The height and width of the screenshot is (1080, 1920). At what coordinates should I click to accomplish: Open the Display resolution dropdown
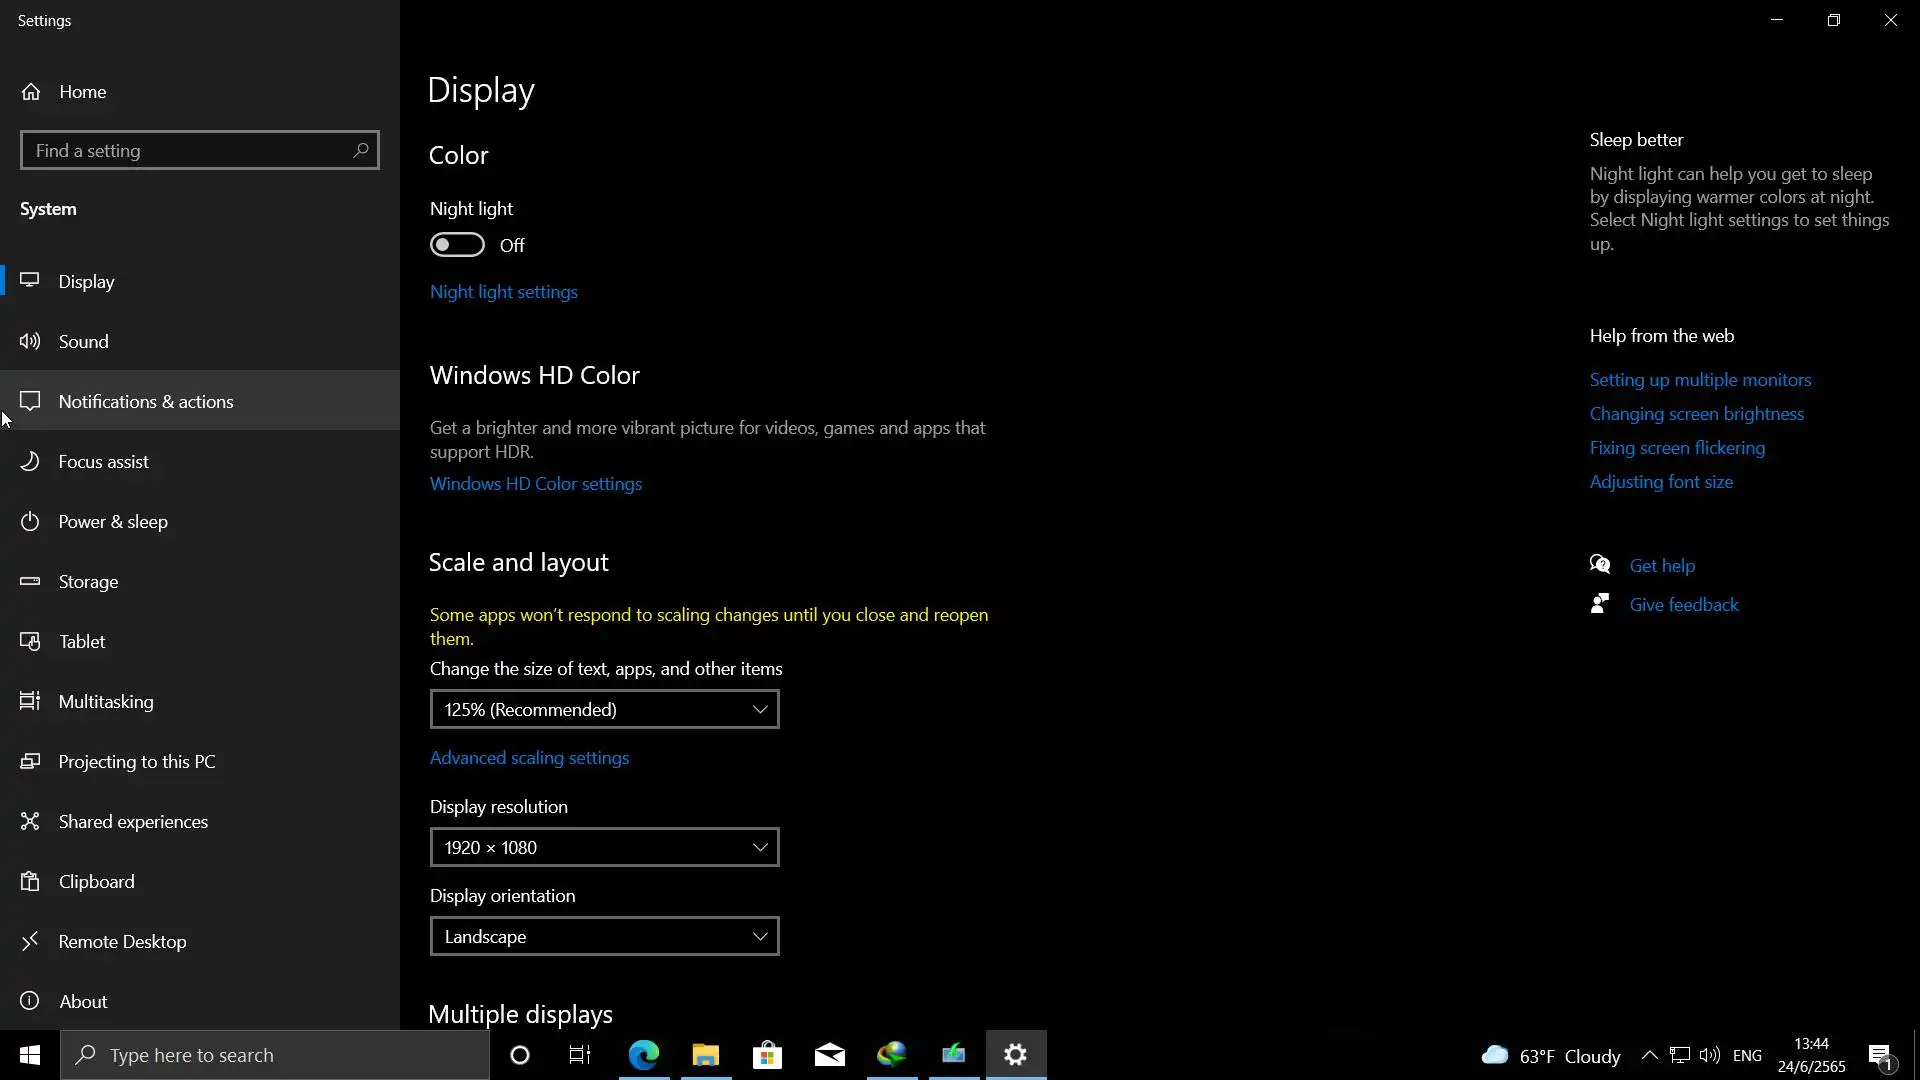(604, 847)
